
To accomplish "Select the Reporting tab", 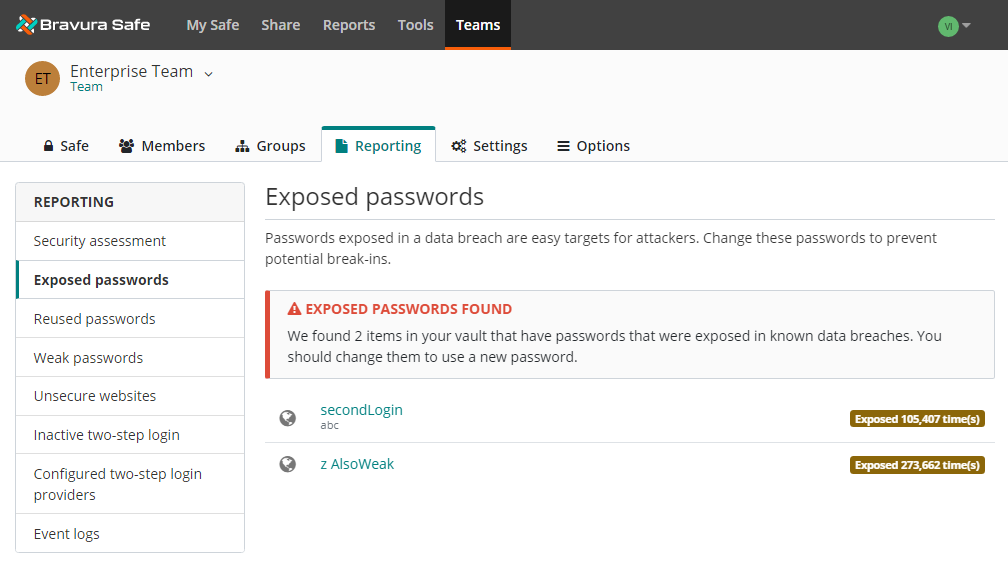I will coord(378,145).
